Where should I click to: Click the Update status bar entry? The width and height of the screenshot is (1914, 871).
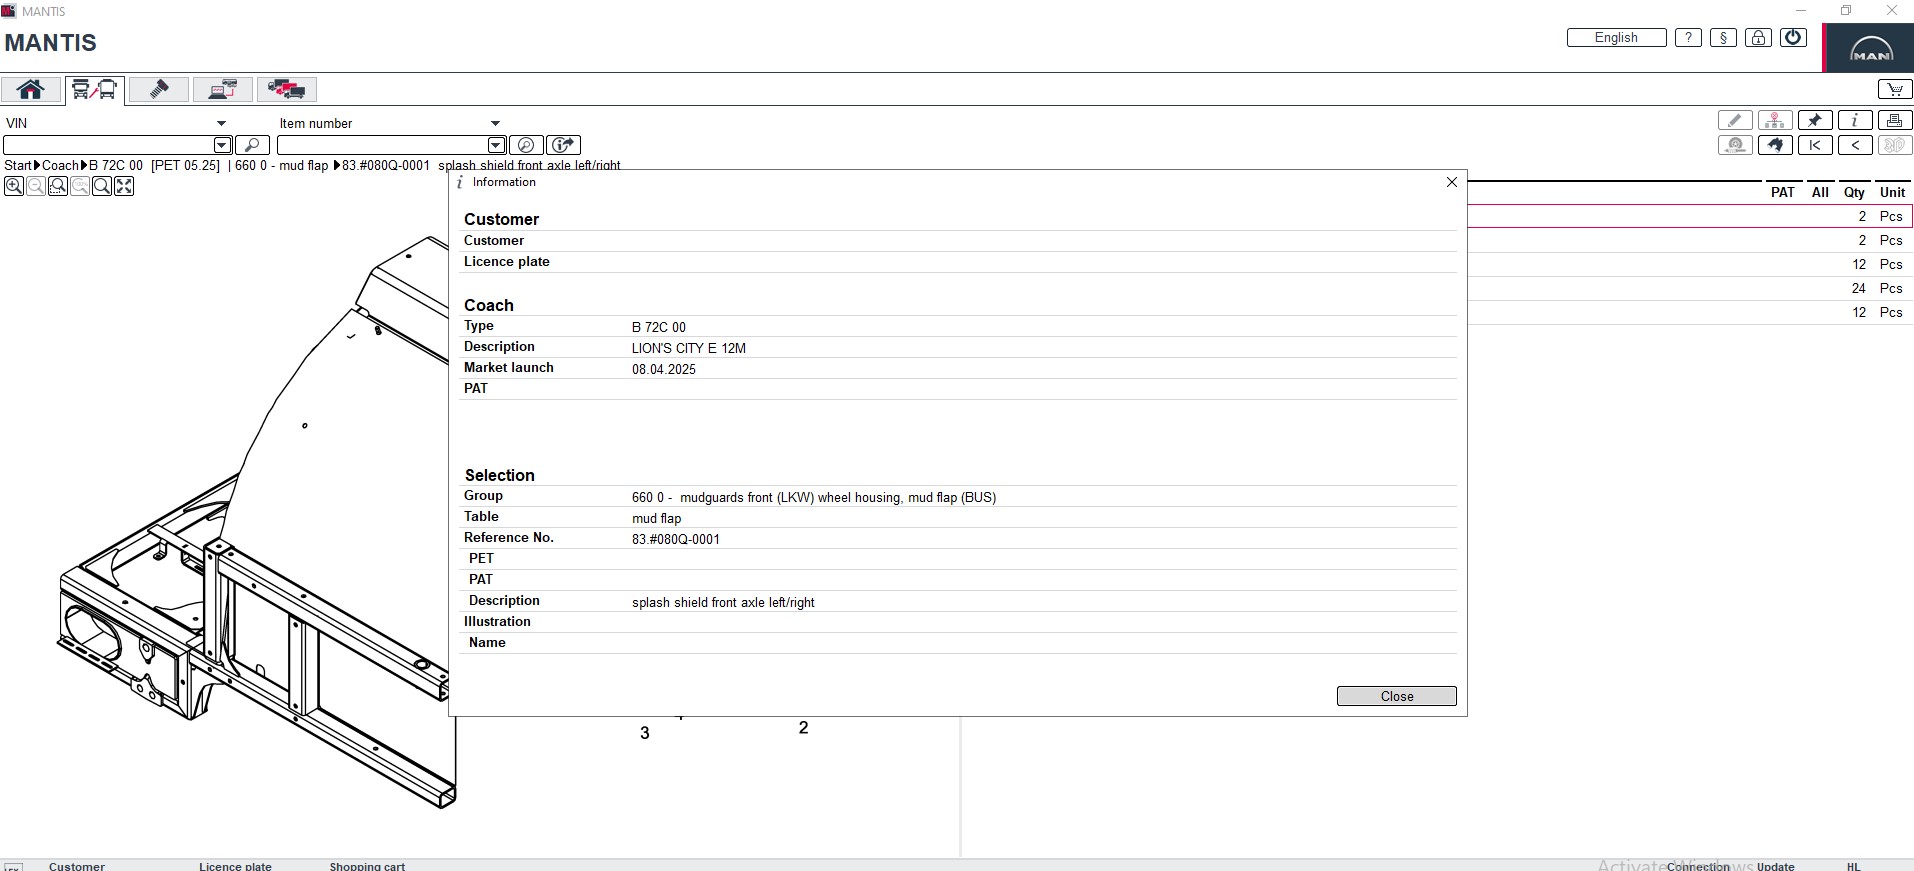(x=1776, y=866)
